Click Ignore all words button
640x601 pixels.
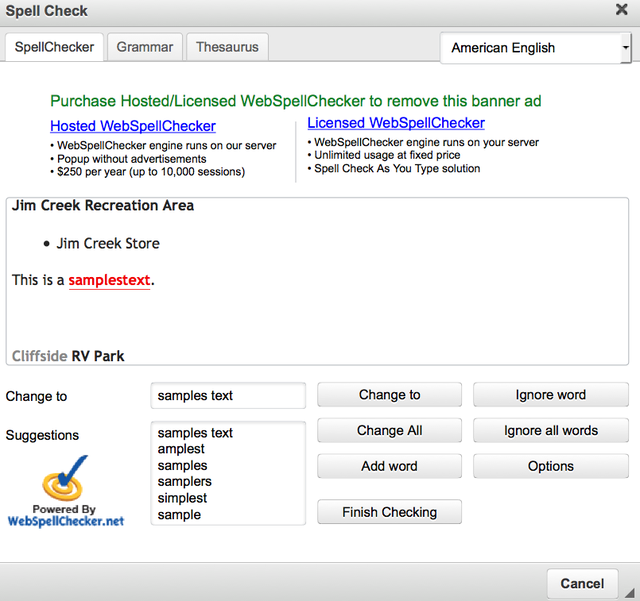pyautogui.click(x=550, y=431)
